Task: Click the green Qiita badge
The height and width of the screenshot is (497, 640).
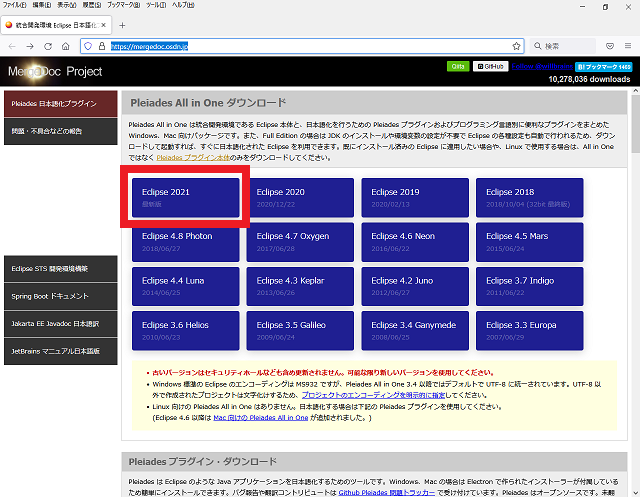Action: 458,67
